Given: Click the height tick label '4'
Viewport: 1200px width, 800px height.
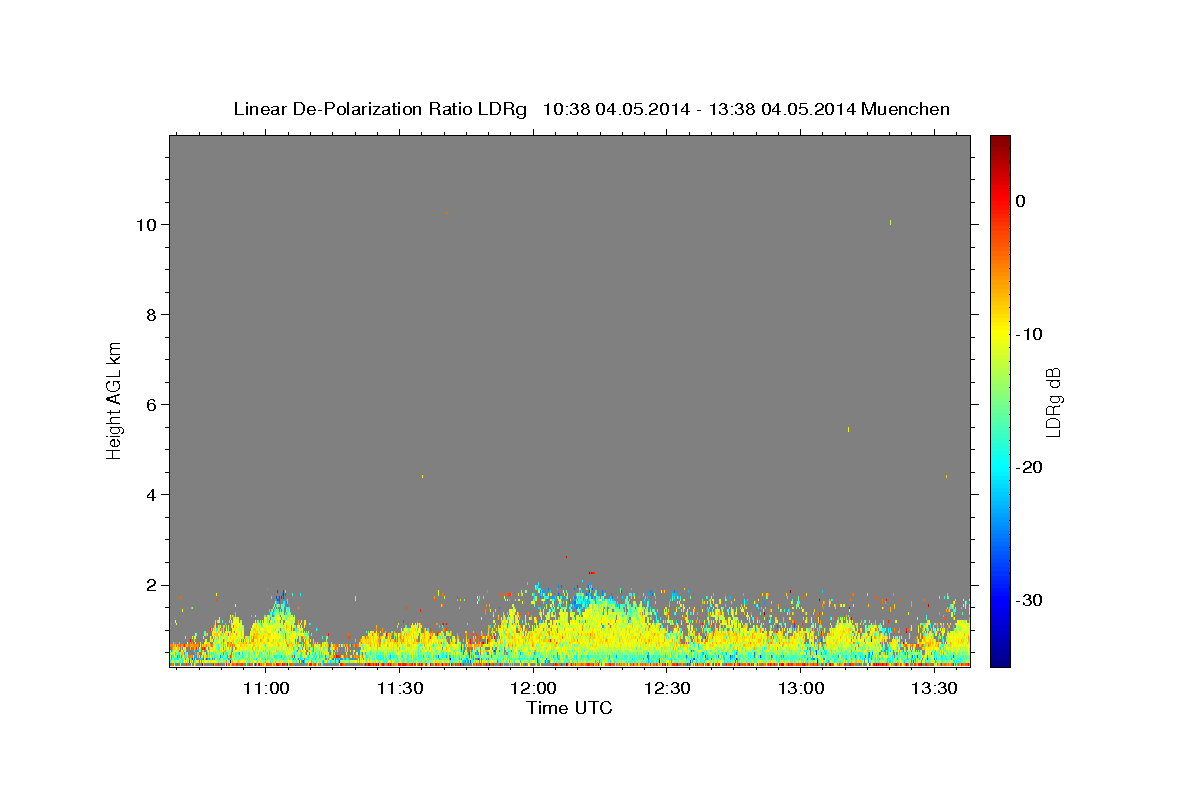Looking at the screenshot, I should [x=150, y=494].
